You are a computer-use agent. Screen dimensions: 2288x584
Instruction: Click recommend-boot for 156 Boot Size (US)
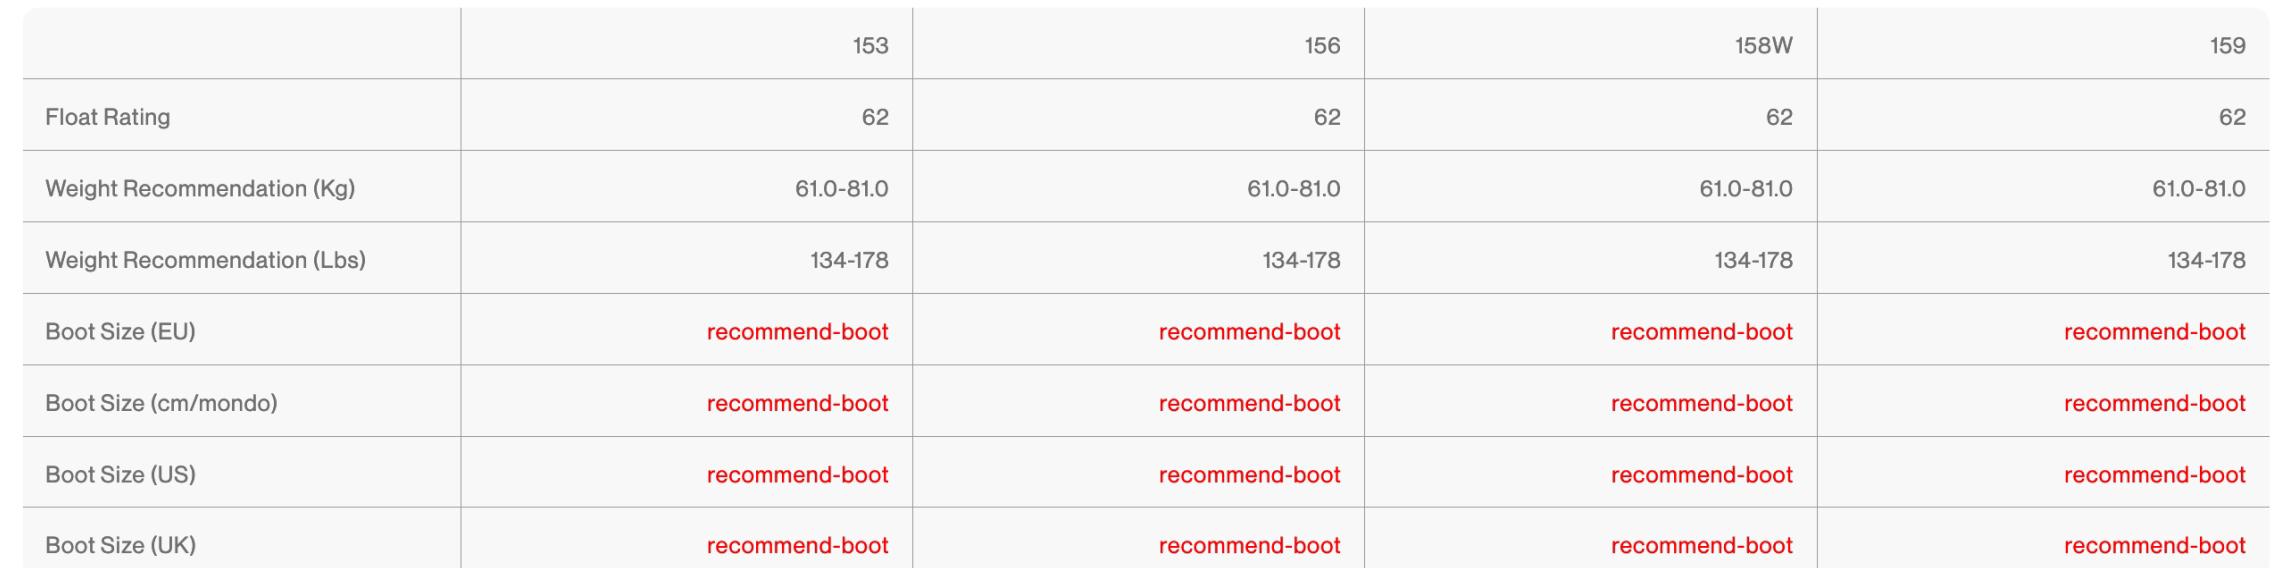[x=1249, y=475]
